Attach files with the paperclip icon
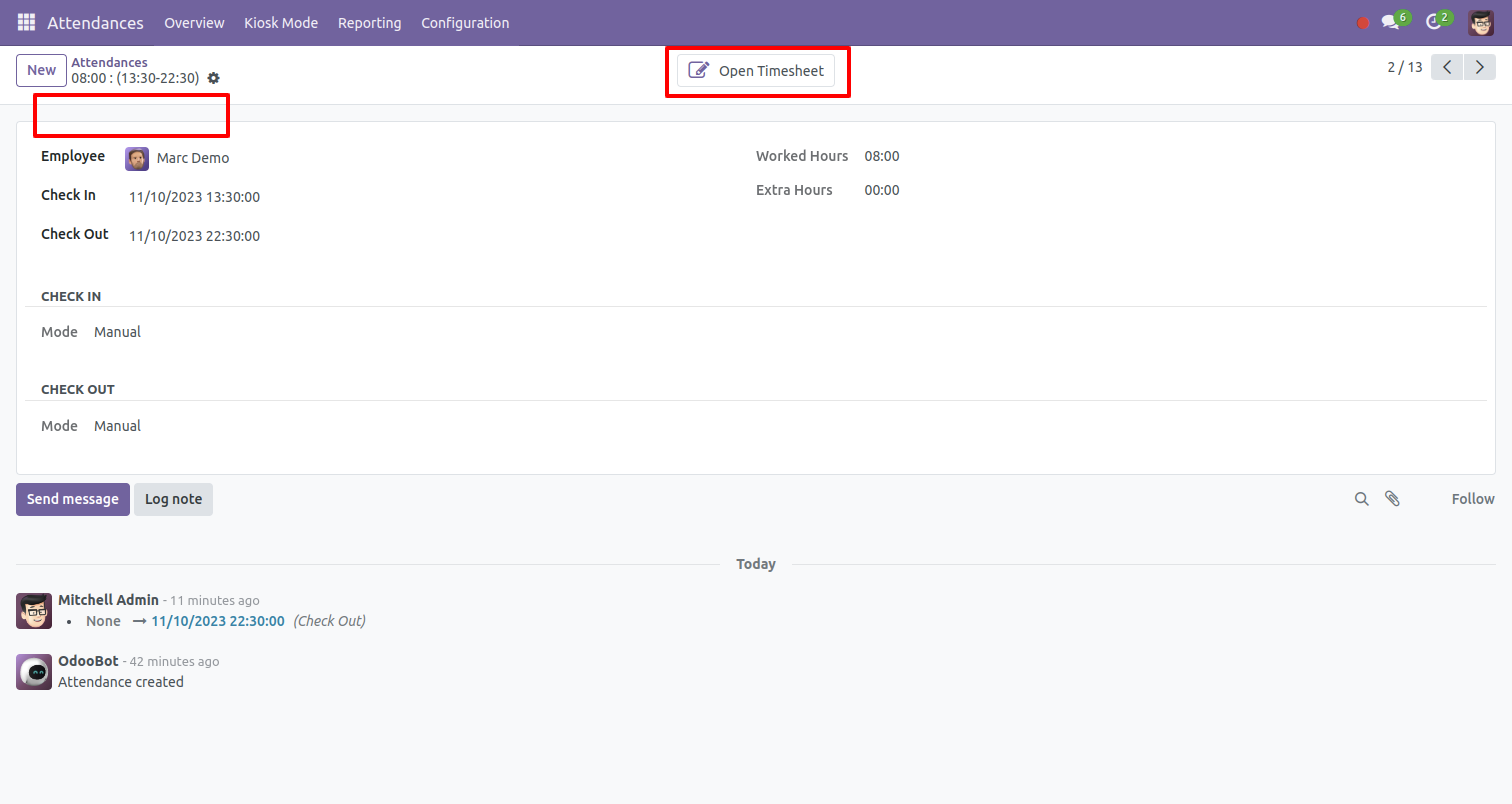The image size is (1512, 804). 1392,498
